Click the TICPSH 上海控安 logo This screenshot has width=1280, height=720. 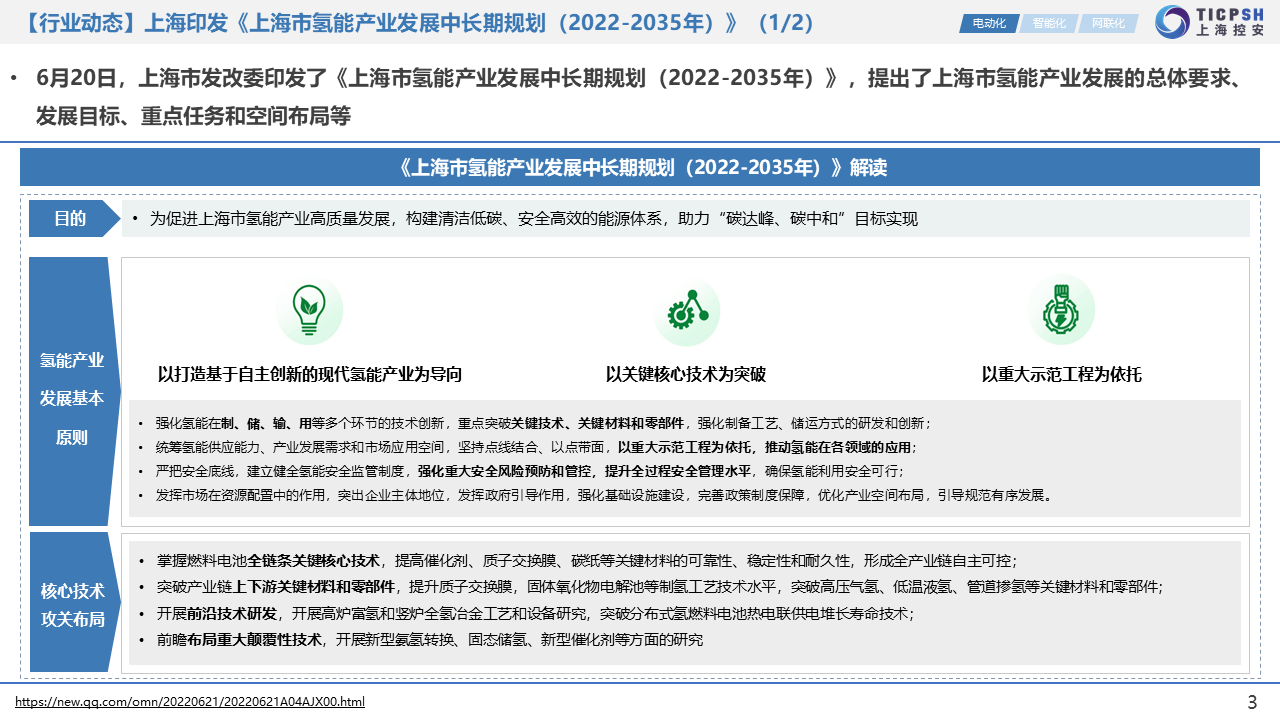pyautogui.click(x=1210, y=22)
